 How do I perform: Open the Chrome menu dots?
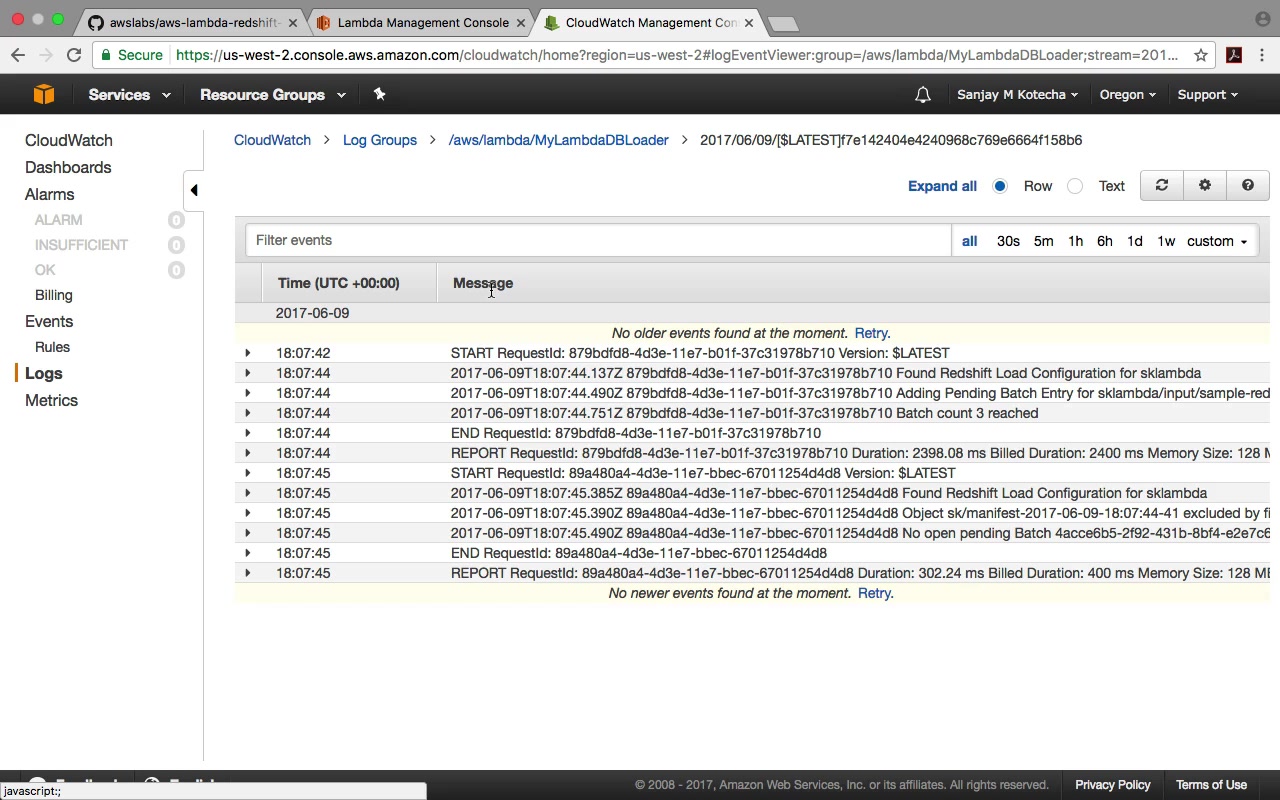1263,56
